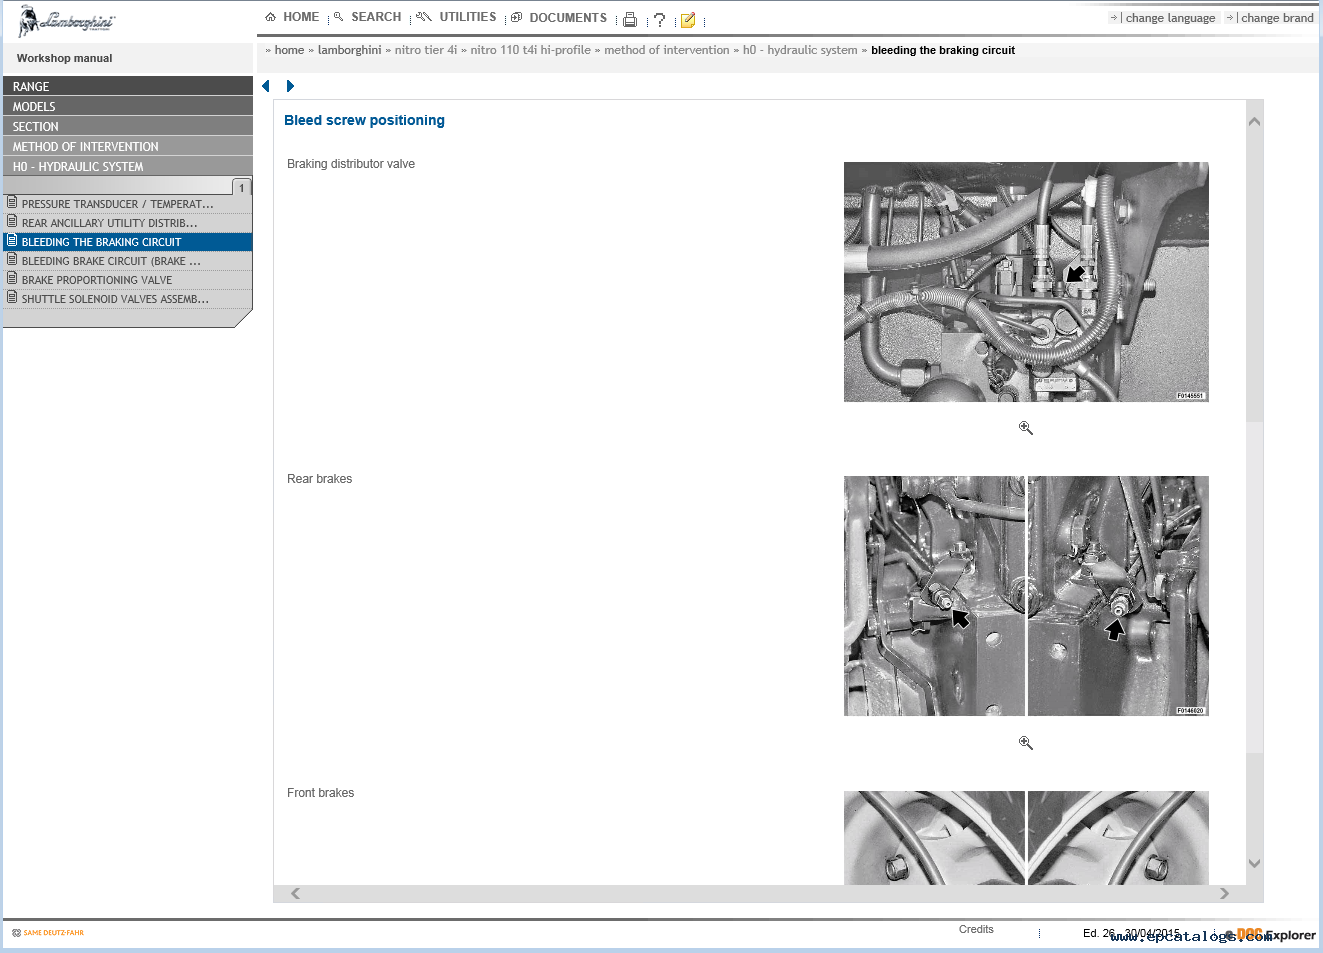Open the help question mark icon
1323x953 pixels.
pyautogui.click(x=659, y=19)
